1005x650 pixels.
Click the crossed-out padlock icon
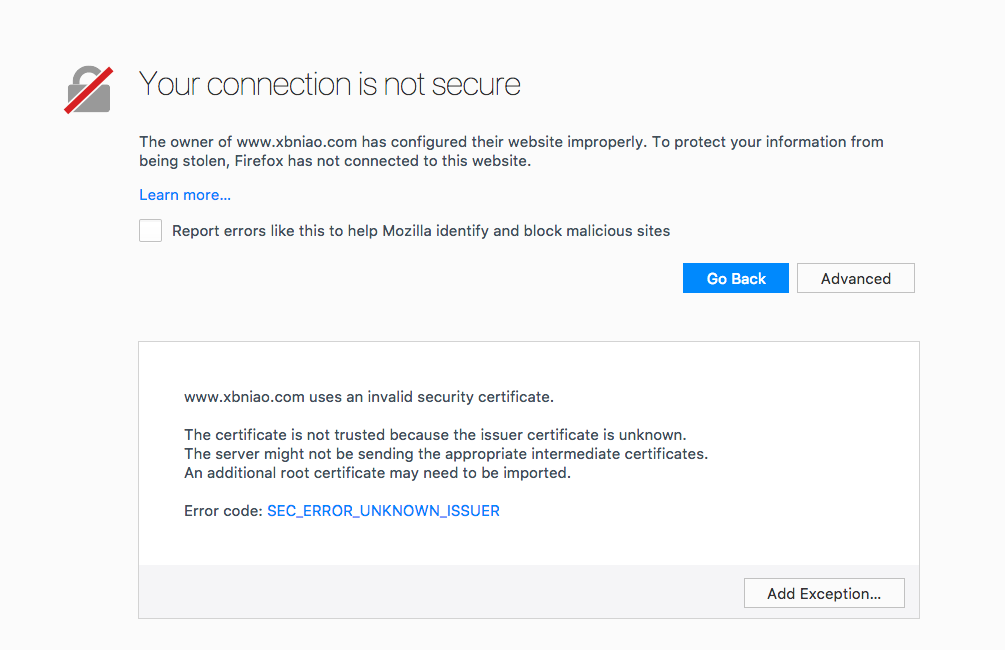[88, 90]
